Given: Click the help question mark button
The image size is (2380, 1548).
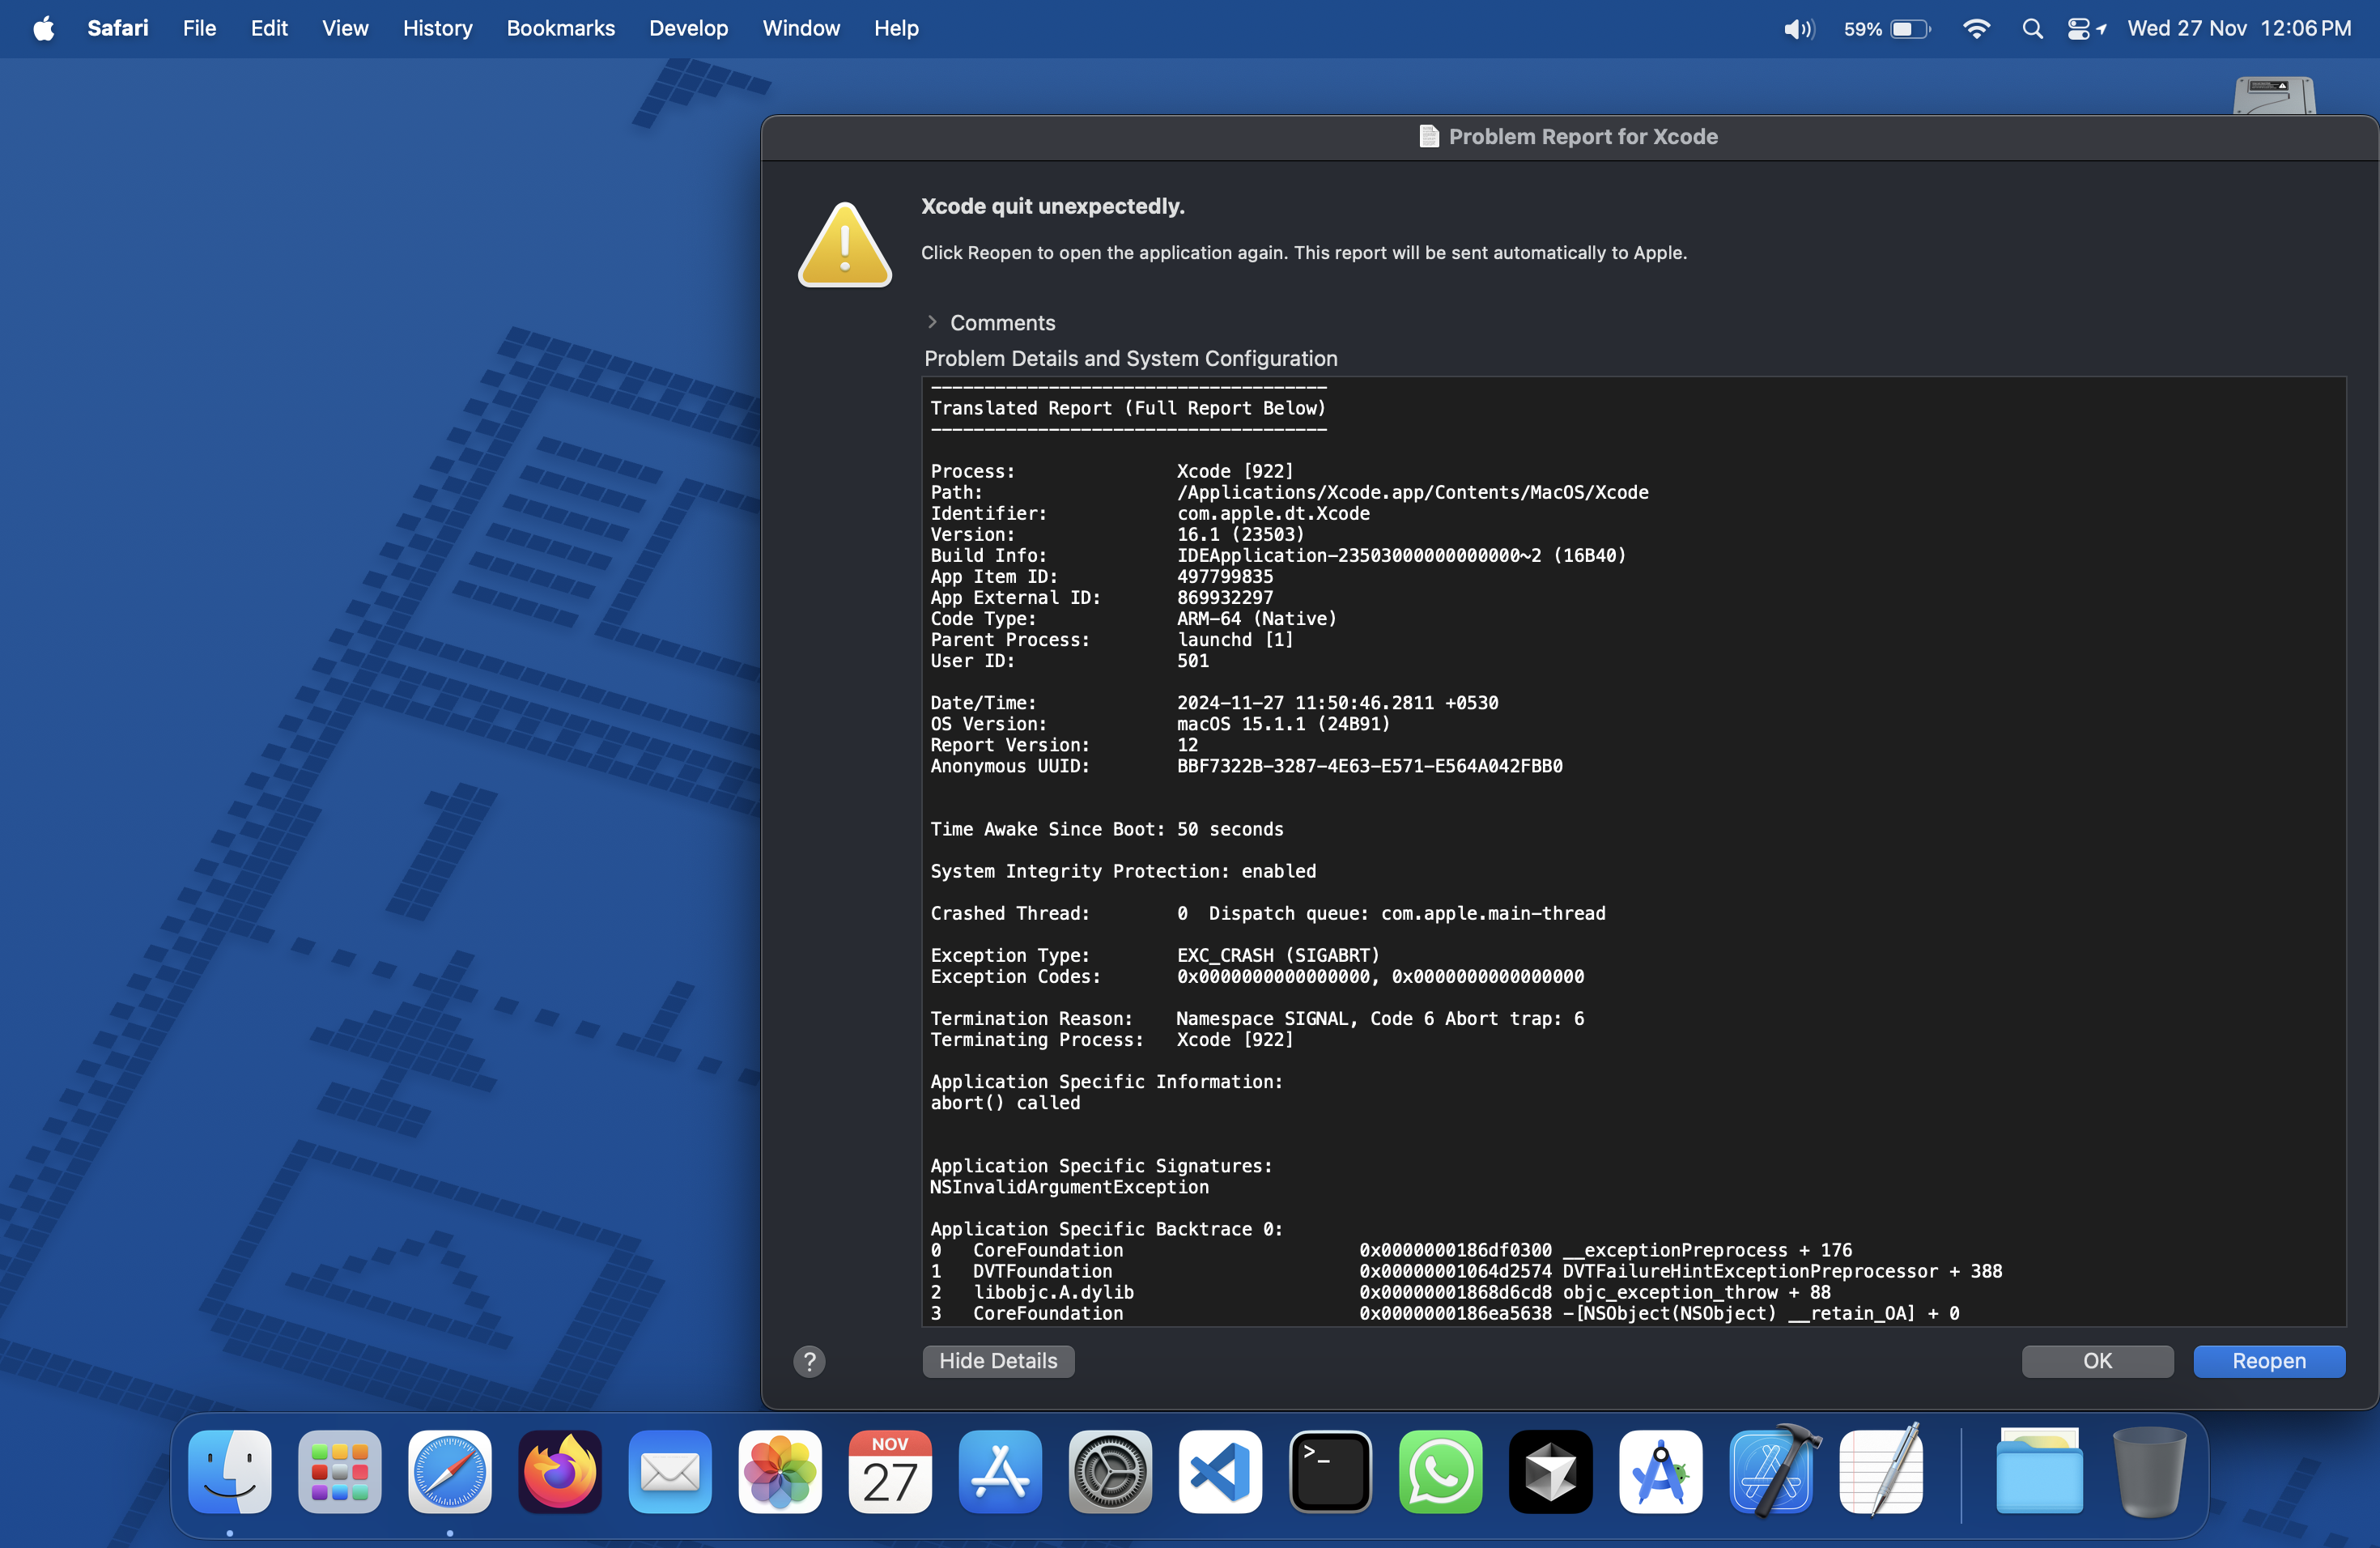Looking at the screenshot, I should coord(809,1360).
